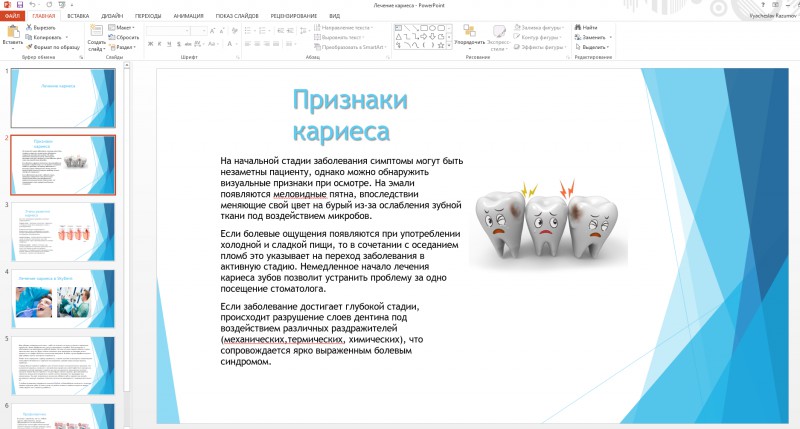This screenshot has width=800, height=429.
Task: Open Section (Раздел) dropdown
Action: [x=122, y=47]
